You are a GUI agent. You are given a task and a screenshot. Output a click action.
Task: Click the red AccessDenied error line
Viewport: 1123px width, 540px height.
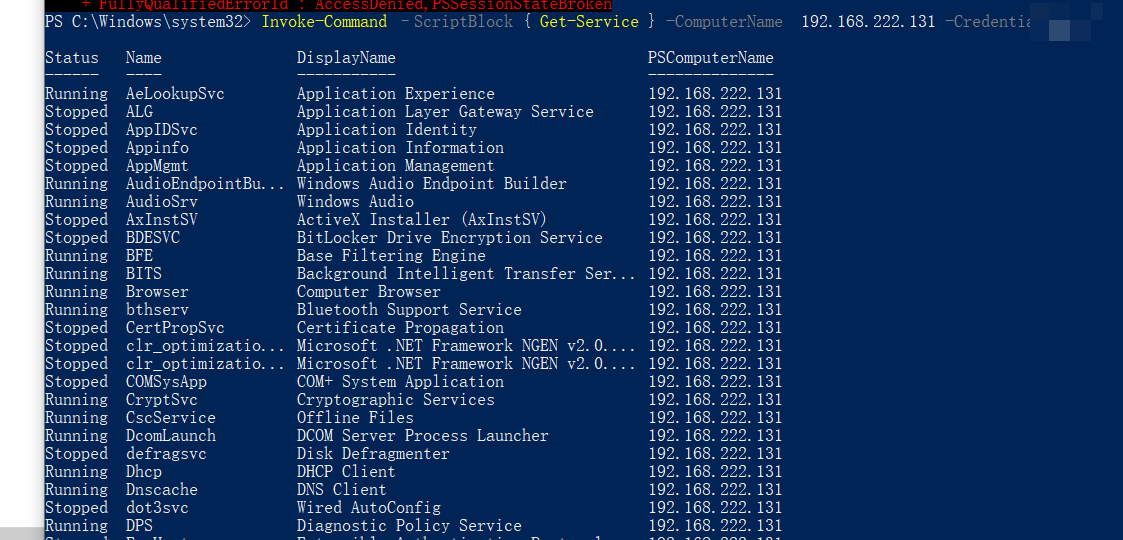[354, 5]
